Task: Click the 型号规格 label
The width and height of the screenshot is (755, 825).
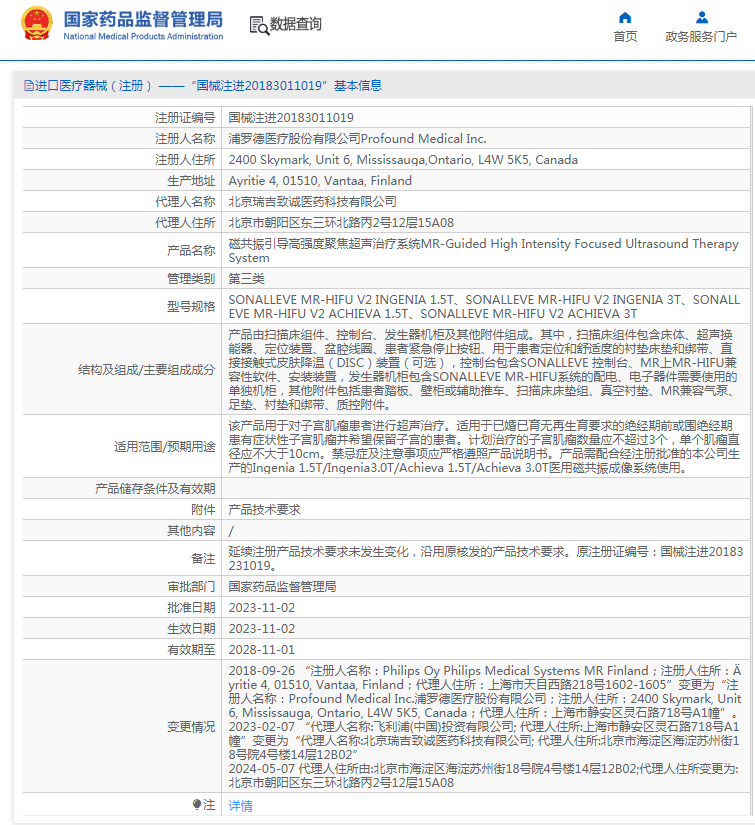Action: pos(191,306)
